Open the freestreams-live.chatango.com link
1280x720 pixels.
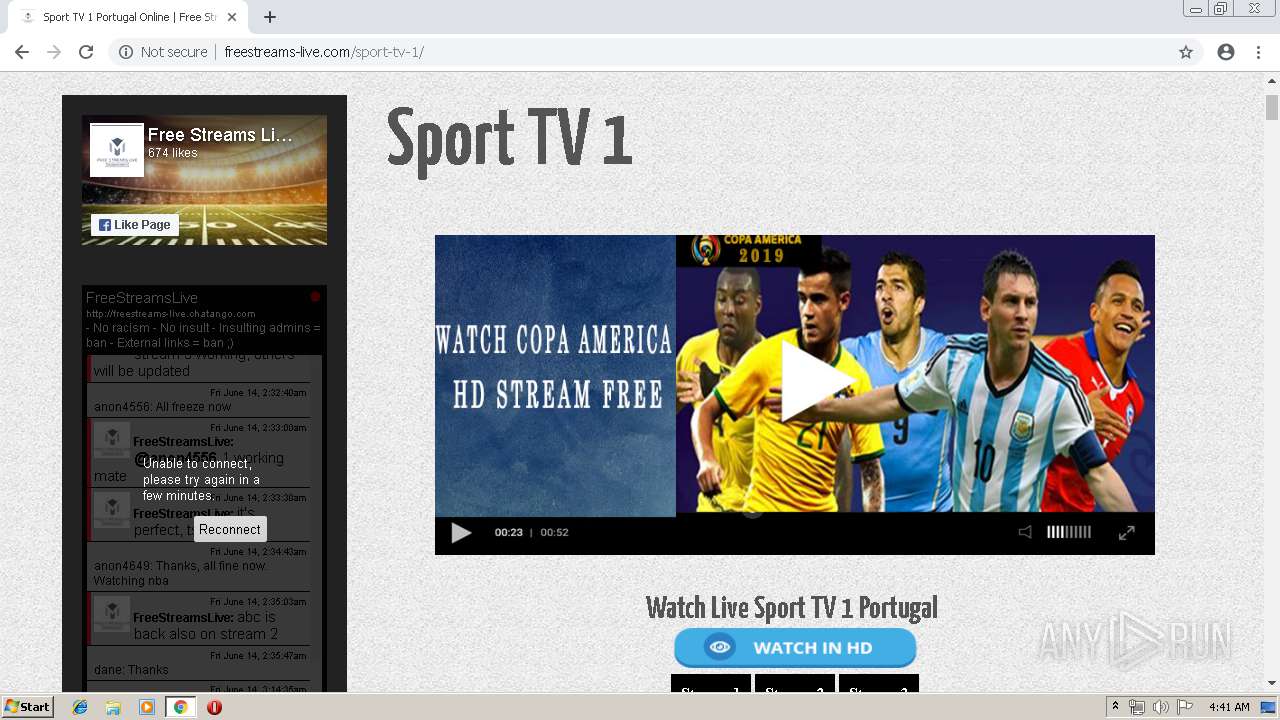170,314
